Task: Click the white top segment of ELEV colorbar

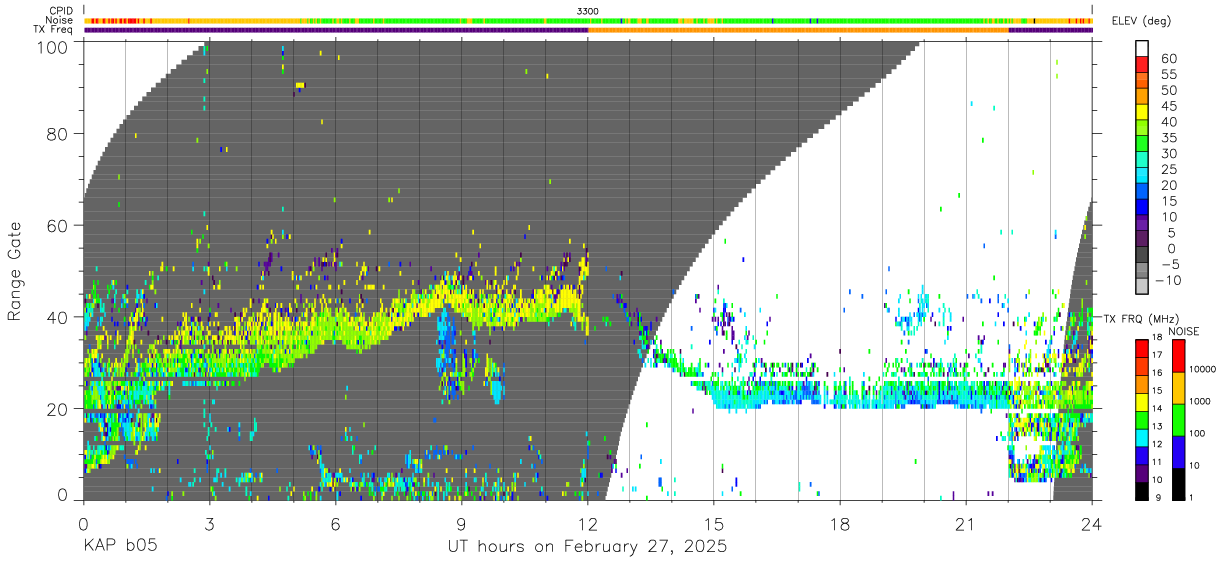Action: coord(1142,48)
